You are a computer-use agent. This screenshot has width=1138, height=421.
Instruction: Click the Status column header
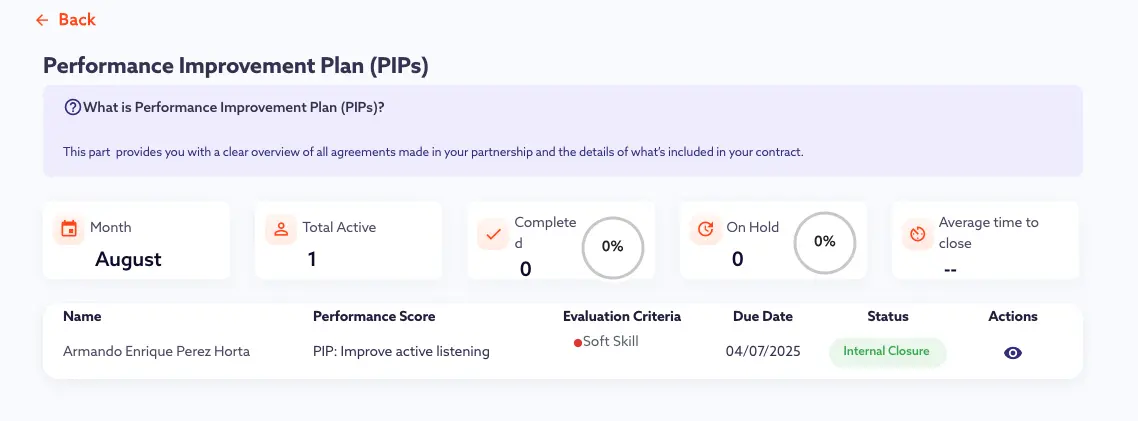[887, 316]
